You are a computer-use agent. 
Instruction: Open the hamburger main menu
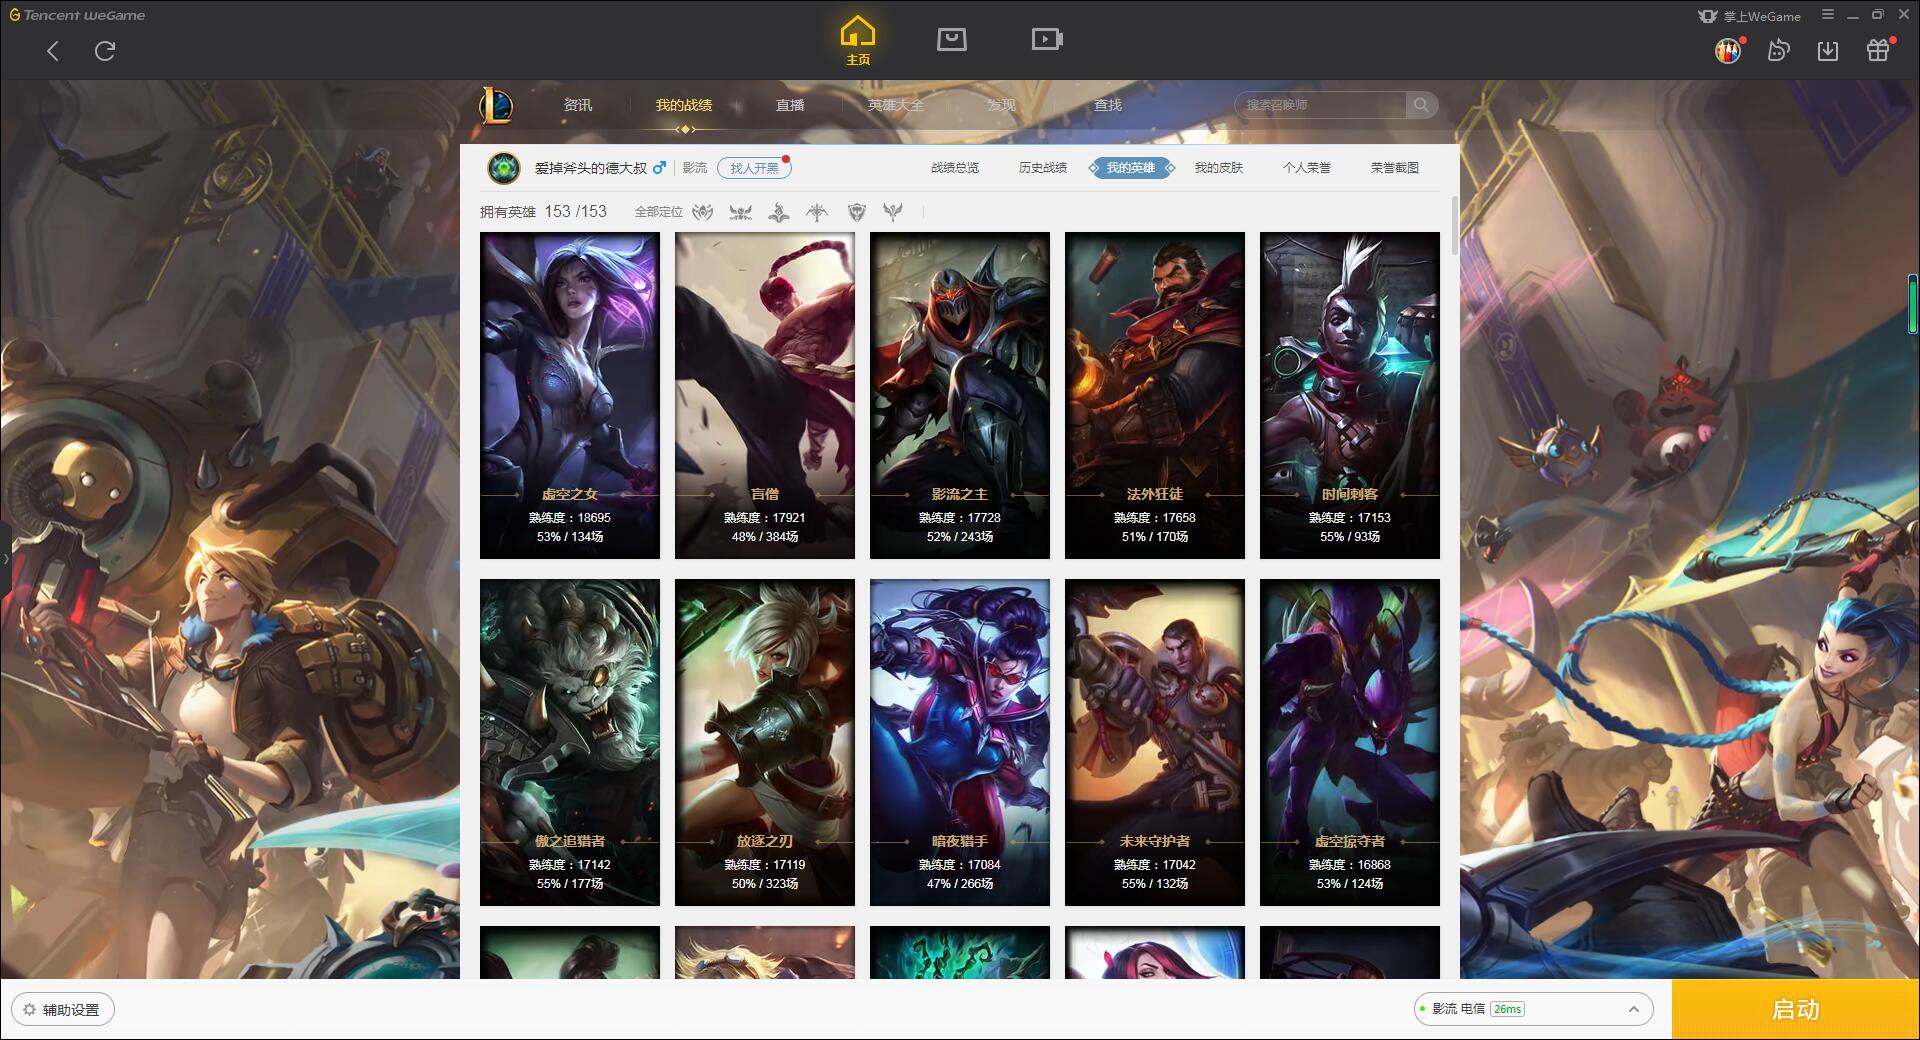point(1828,15)
